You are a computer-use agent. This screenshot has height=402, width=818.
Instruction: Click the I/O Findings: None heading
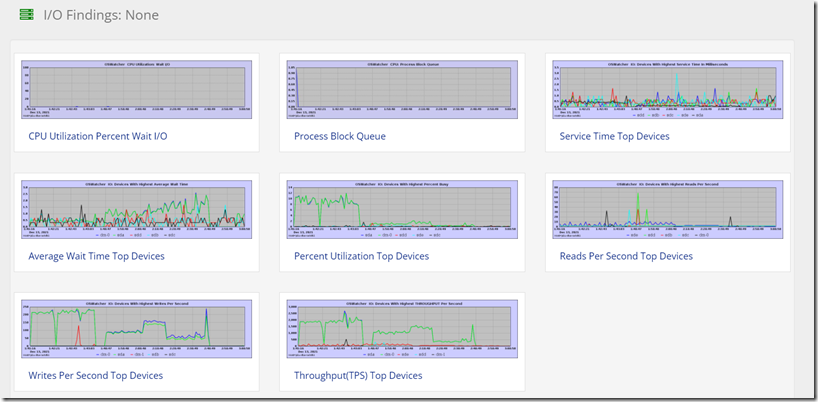(x=101, y=15)
